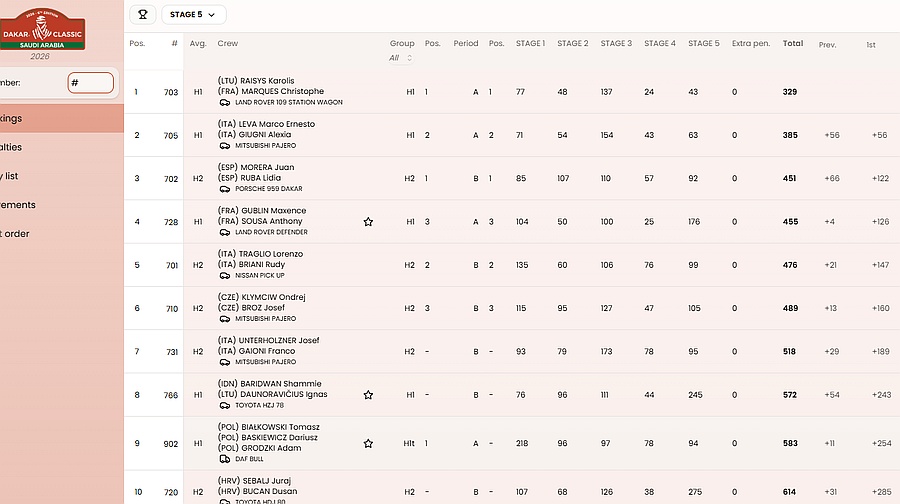Image resolution: width=900 pixels, height=504 pixels.
Task: Open the STAGE 5 dropdown
Action: click(x=193, y=14)
